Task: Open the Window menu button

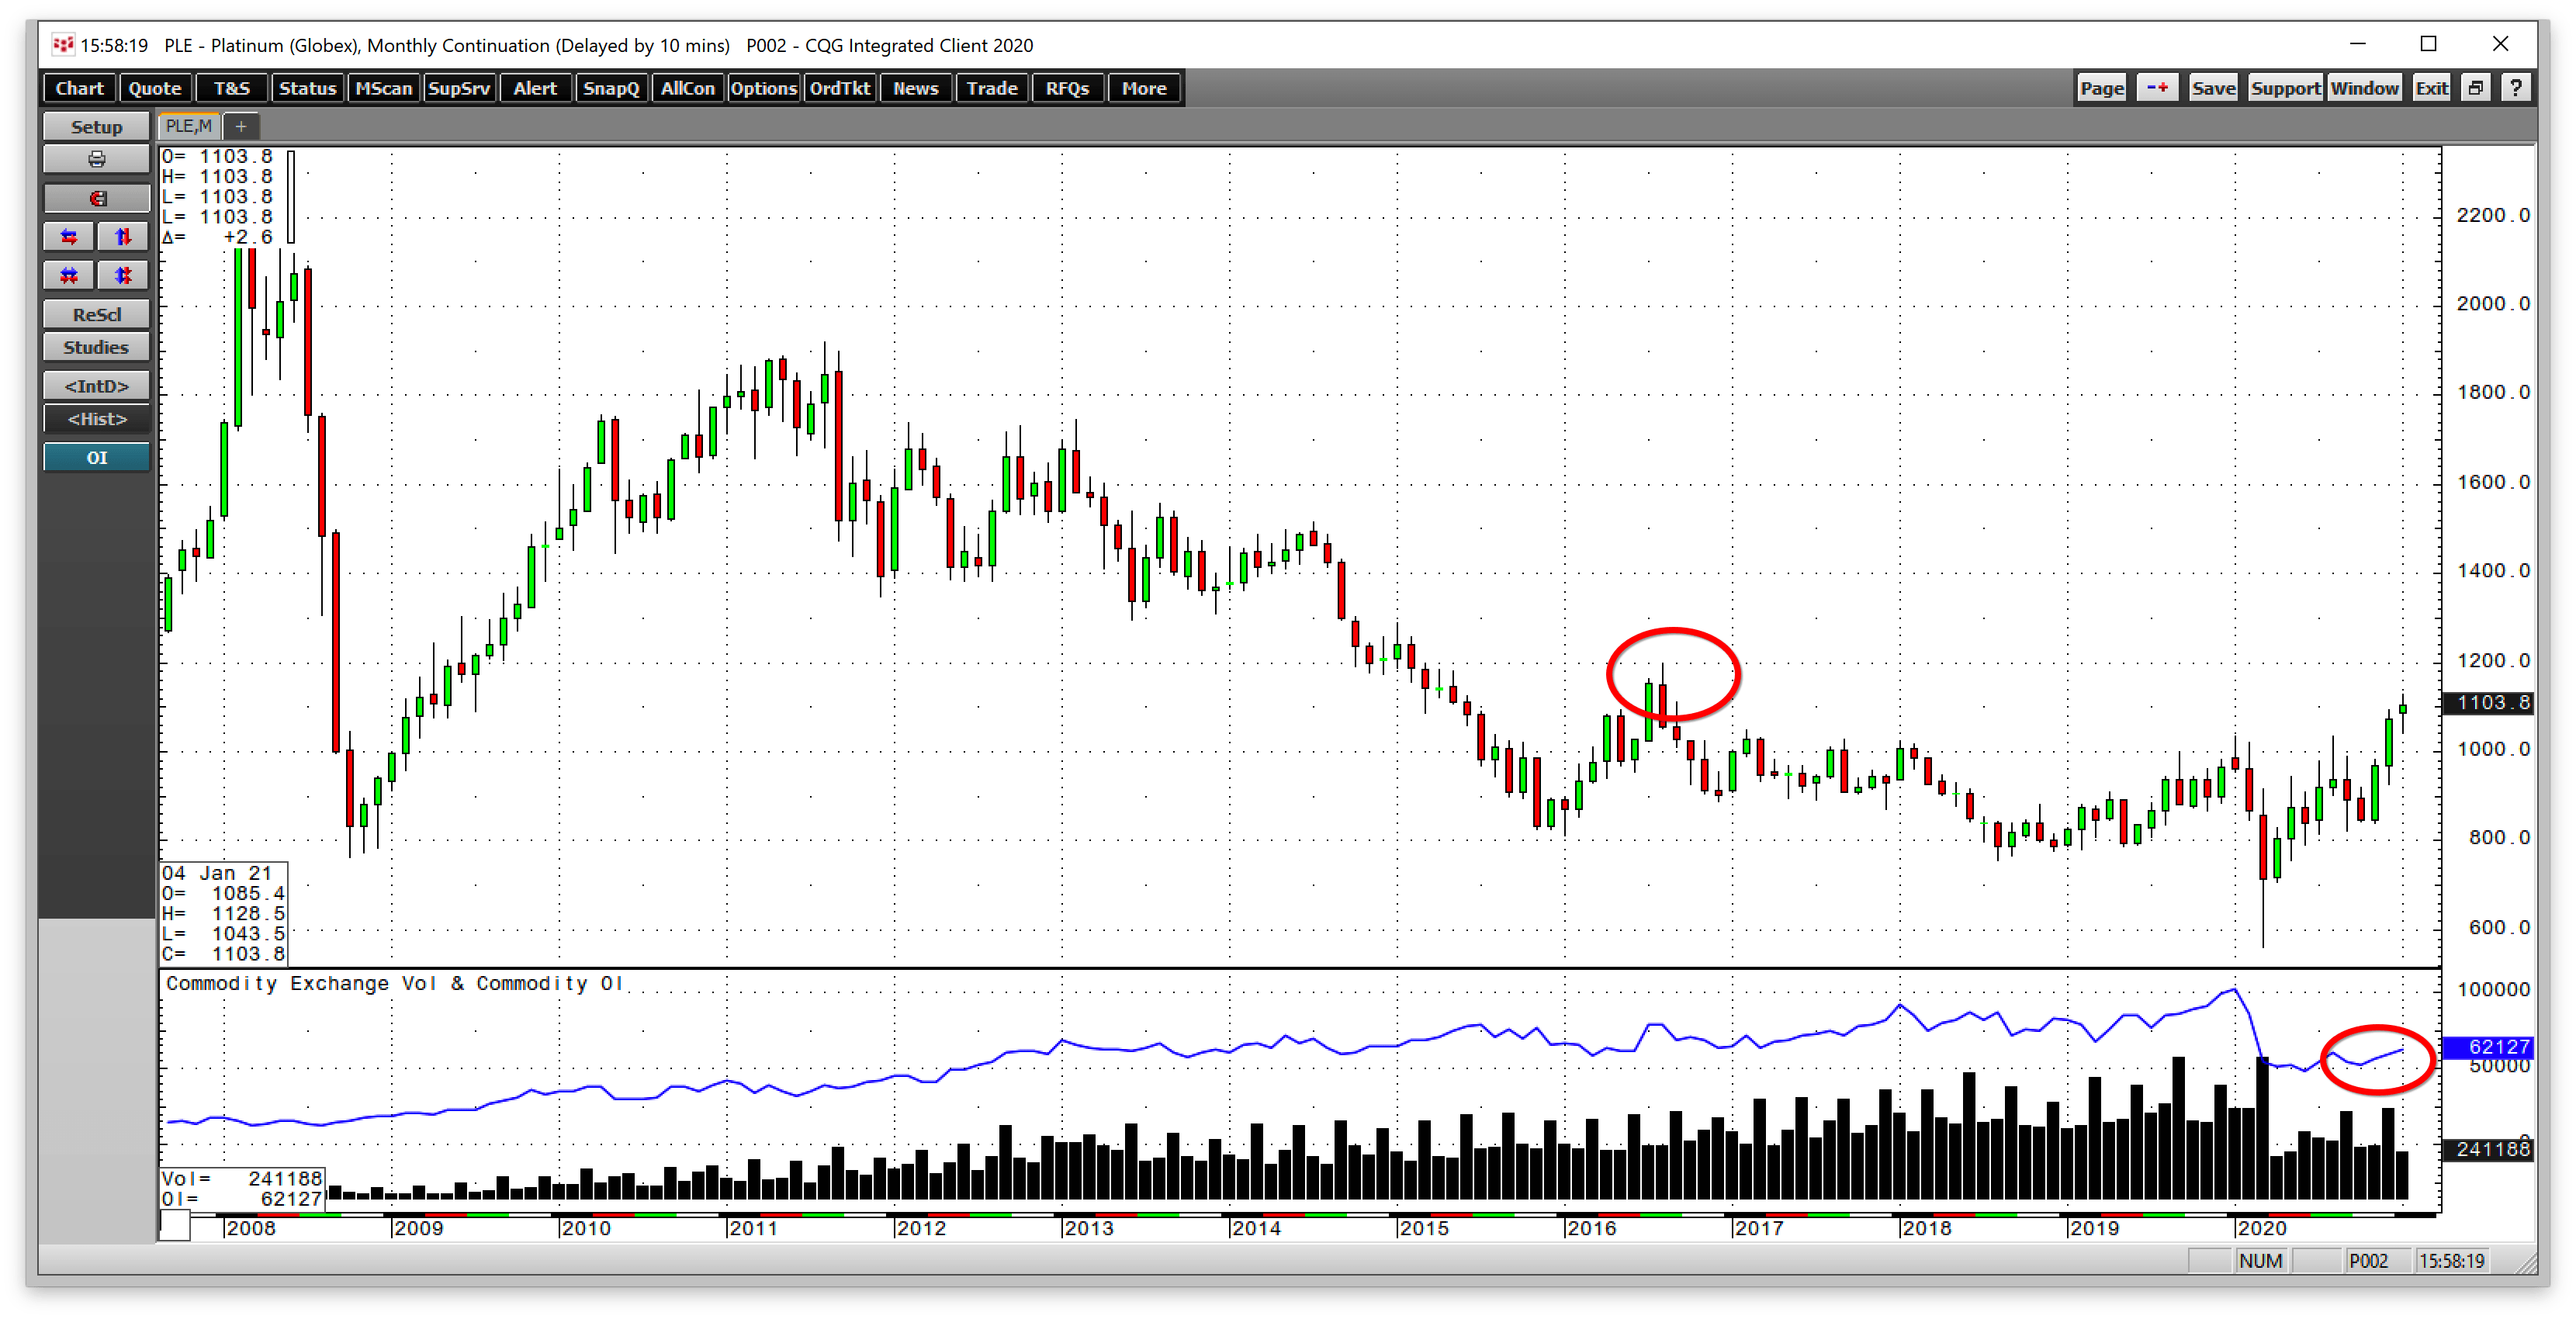Action: click(x=2364, y=88)
